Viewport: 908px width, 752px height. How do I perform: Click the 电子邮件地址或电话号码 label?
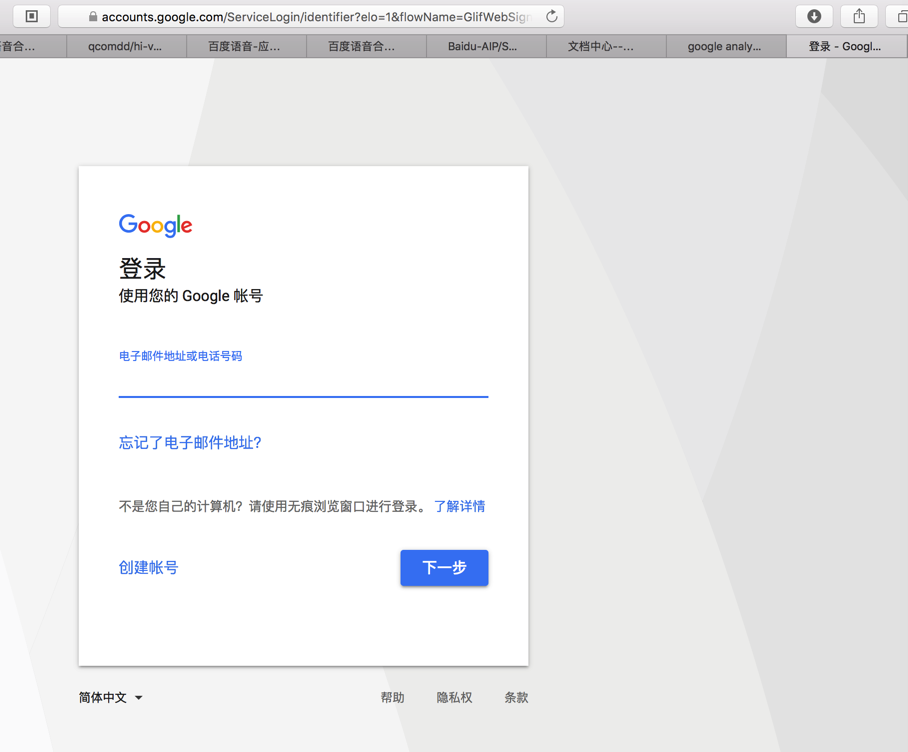click(x=181, y=356)
